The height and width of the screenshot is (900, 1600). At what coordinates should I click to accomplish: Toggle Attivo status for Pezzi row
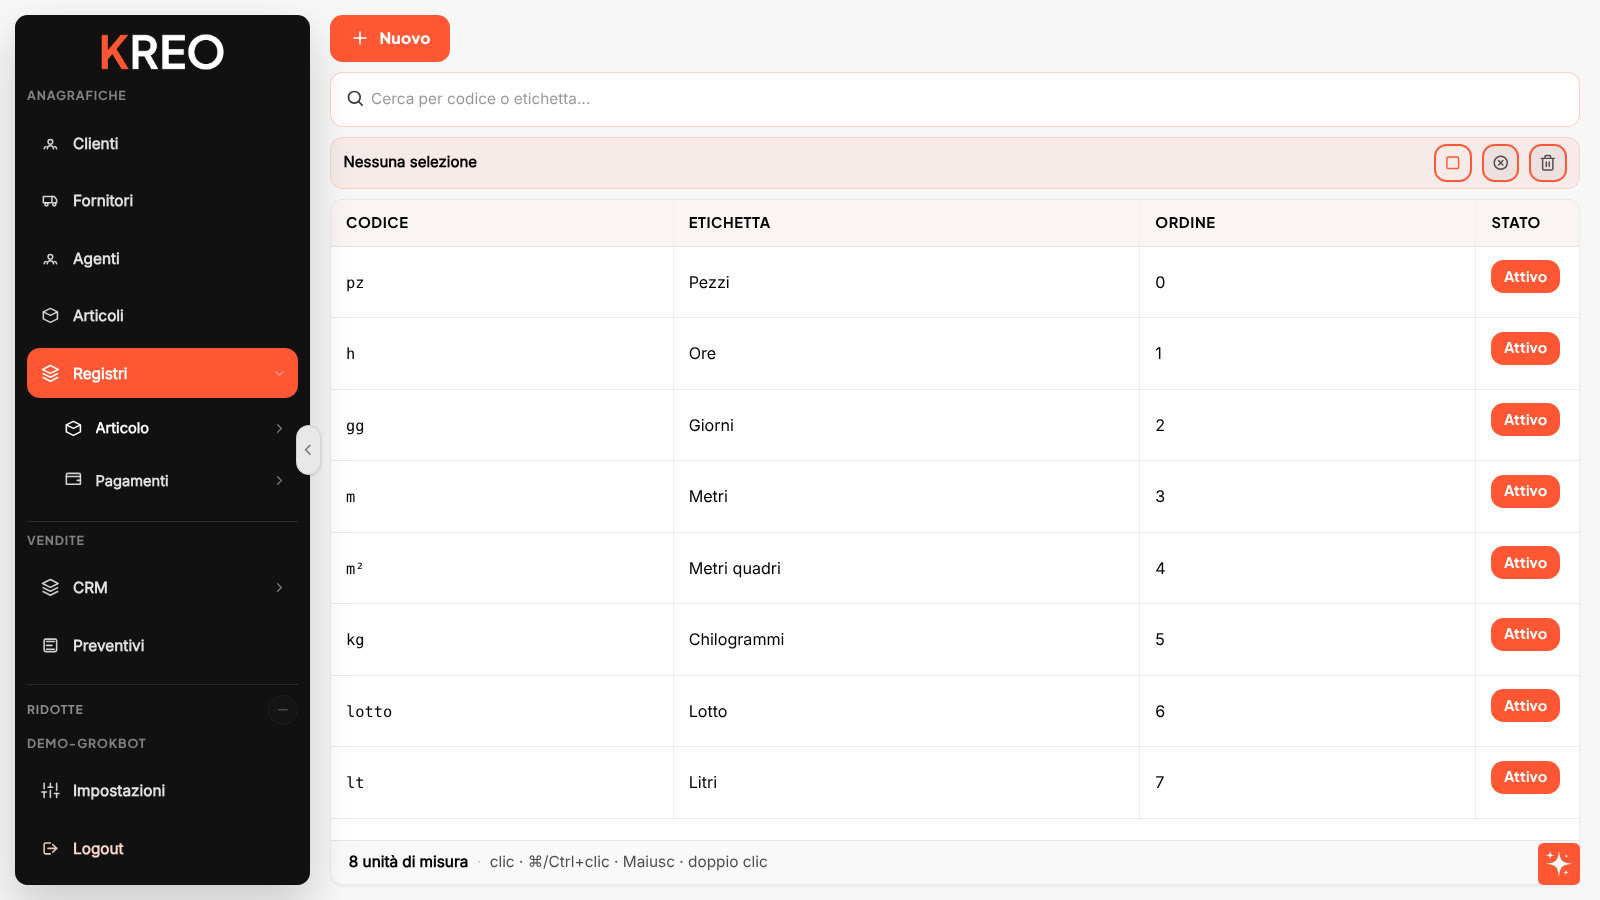1525,277
